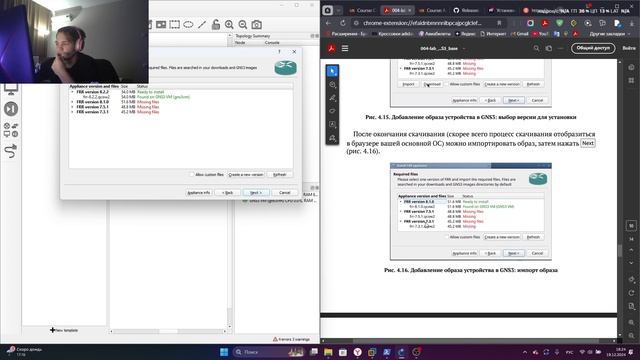The image size is (640, 360).
Task: Select the pointer tool in the PDF toolbar
Action: (332, 71)
